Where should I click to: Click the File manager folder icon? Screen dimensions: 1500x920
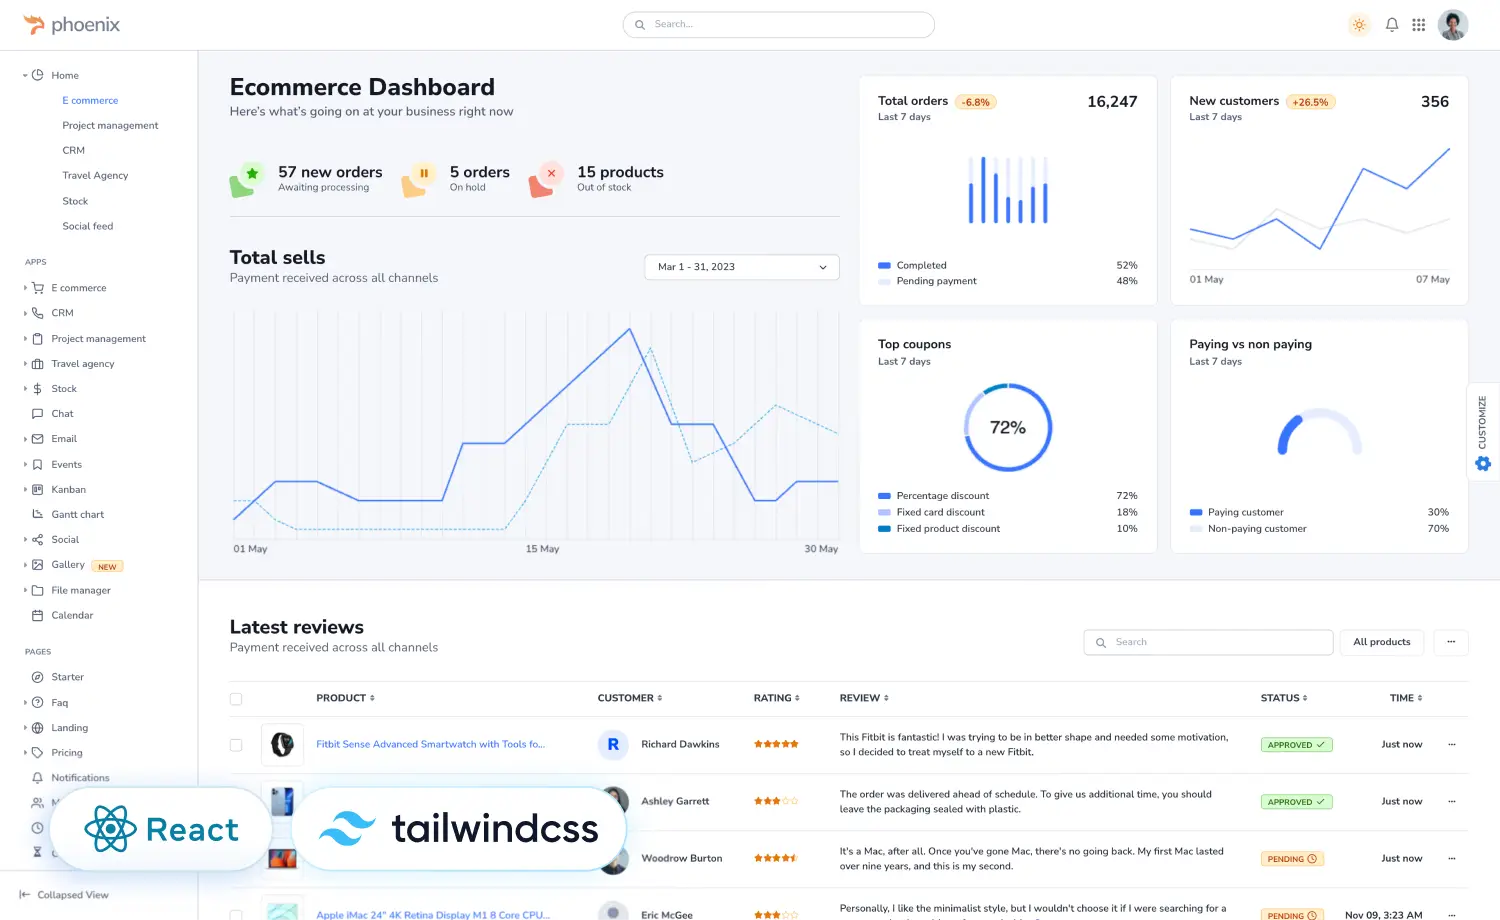[x=37, y=591]
